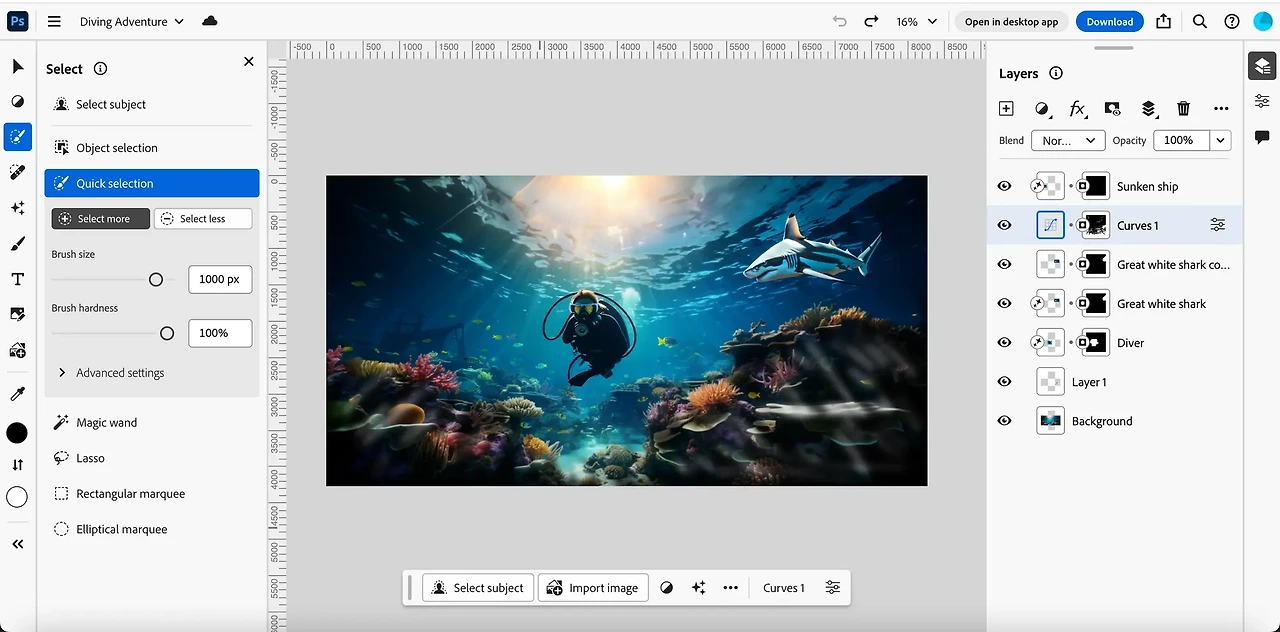The height and width of the screenshot is (632, 1280).
Task: Add adjustment layer from Layers panel
Action: coord(1042,108)
